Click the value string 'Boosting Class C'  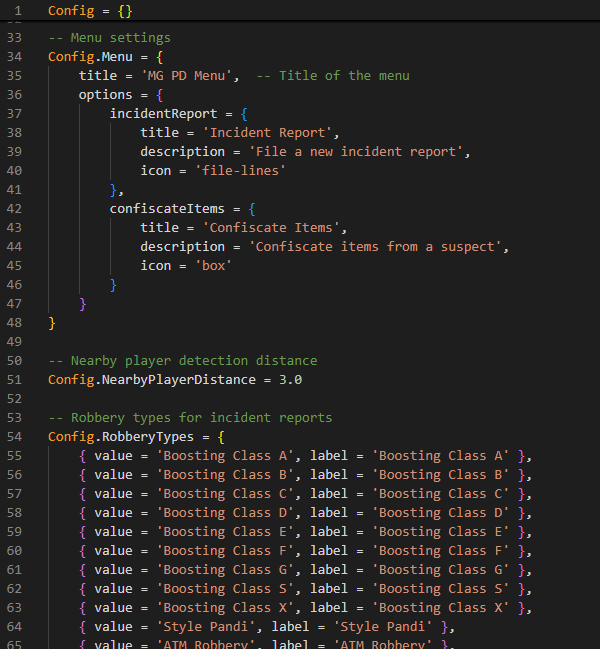[x=225, y=494]
